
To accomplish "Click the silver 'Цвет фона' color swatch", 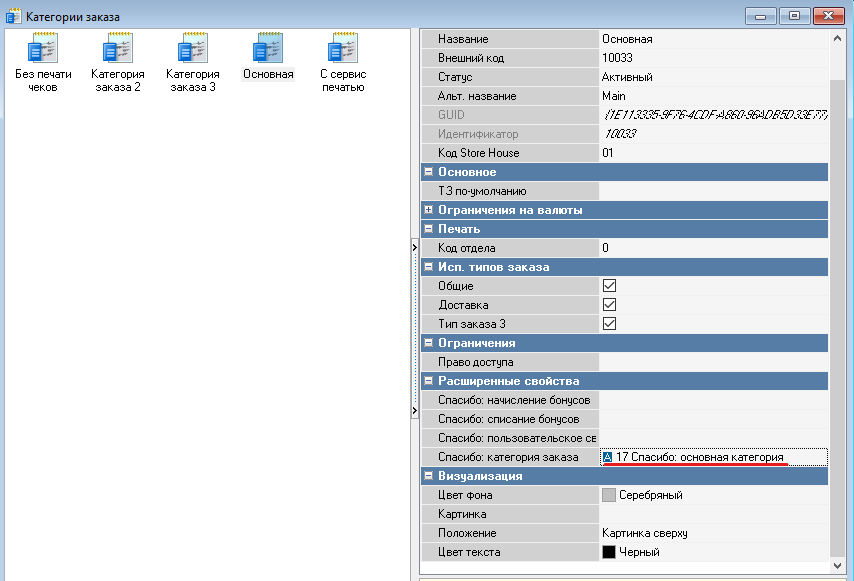I will pyautogui.click(x=609, y=495).
